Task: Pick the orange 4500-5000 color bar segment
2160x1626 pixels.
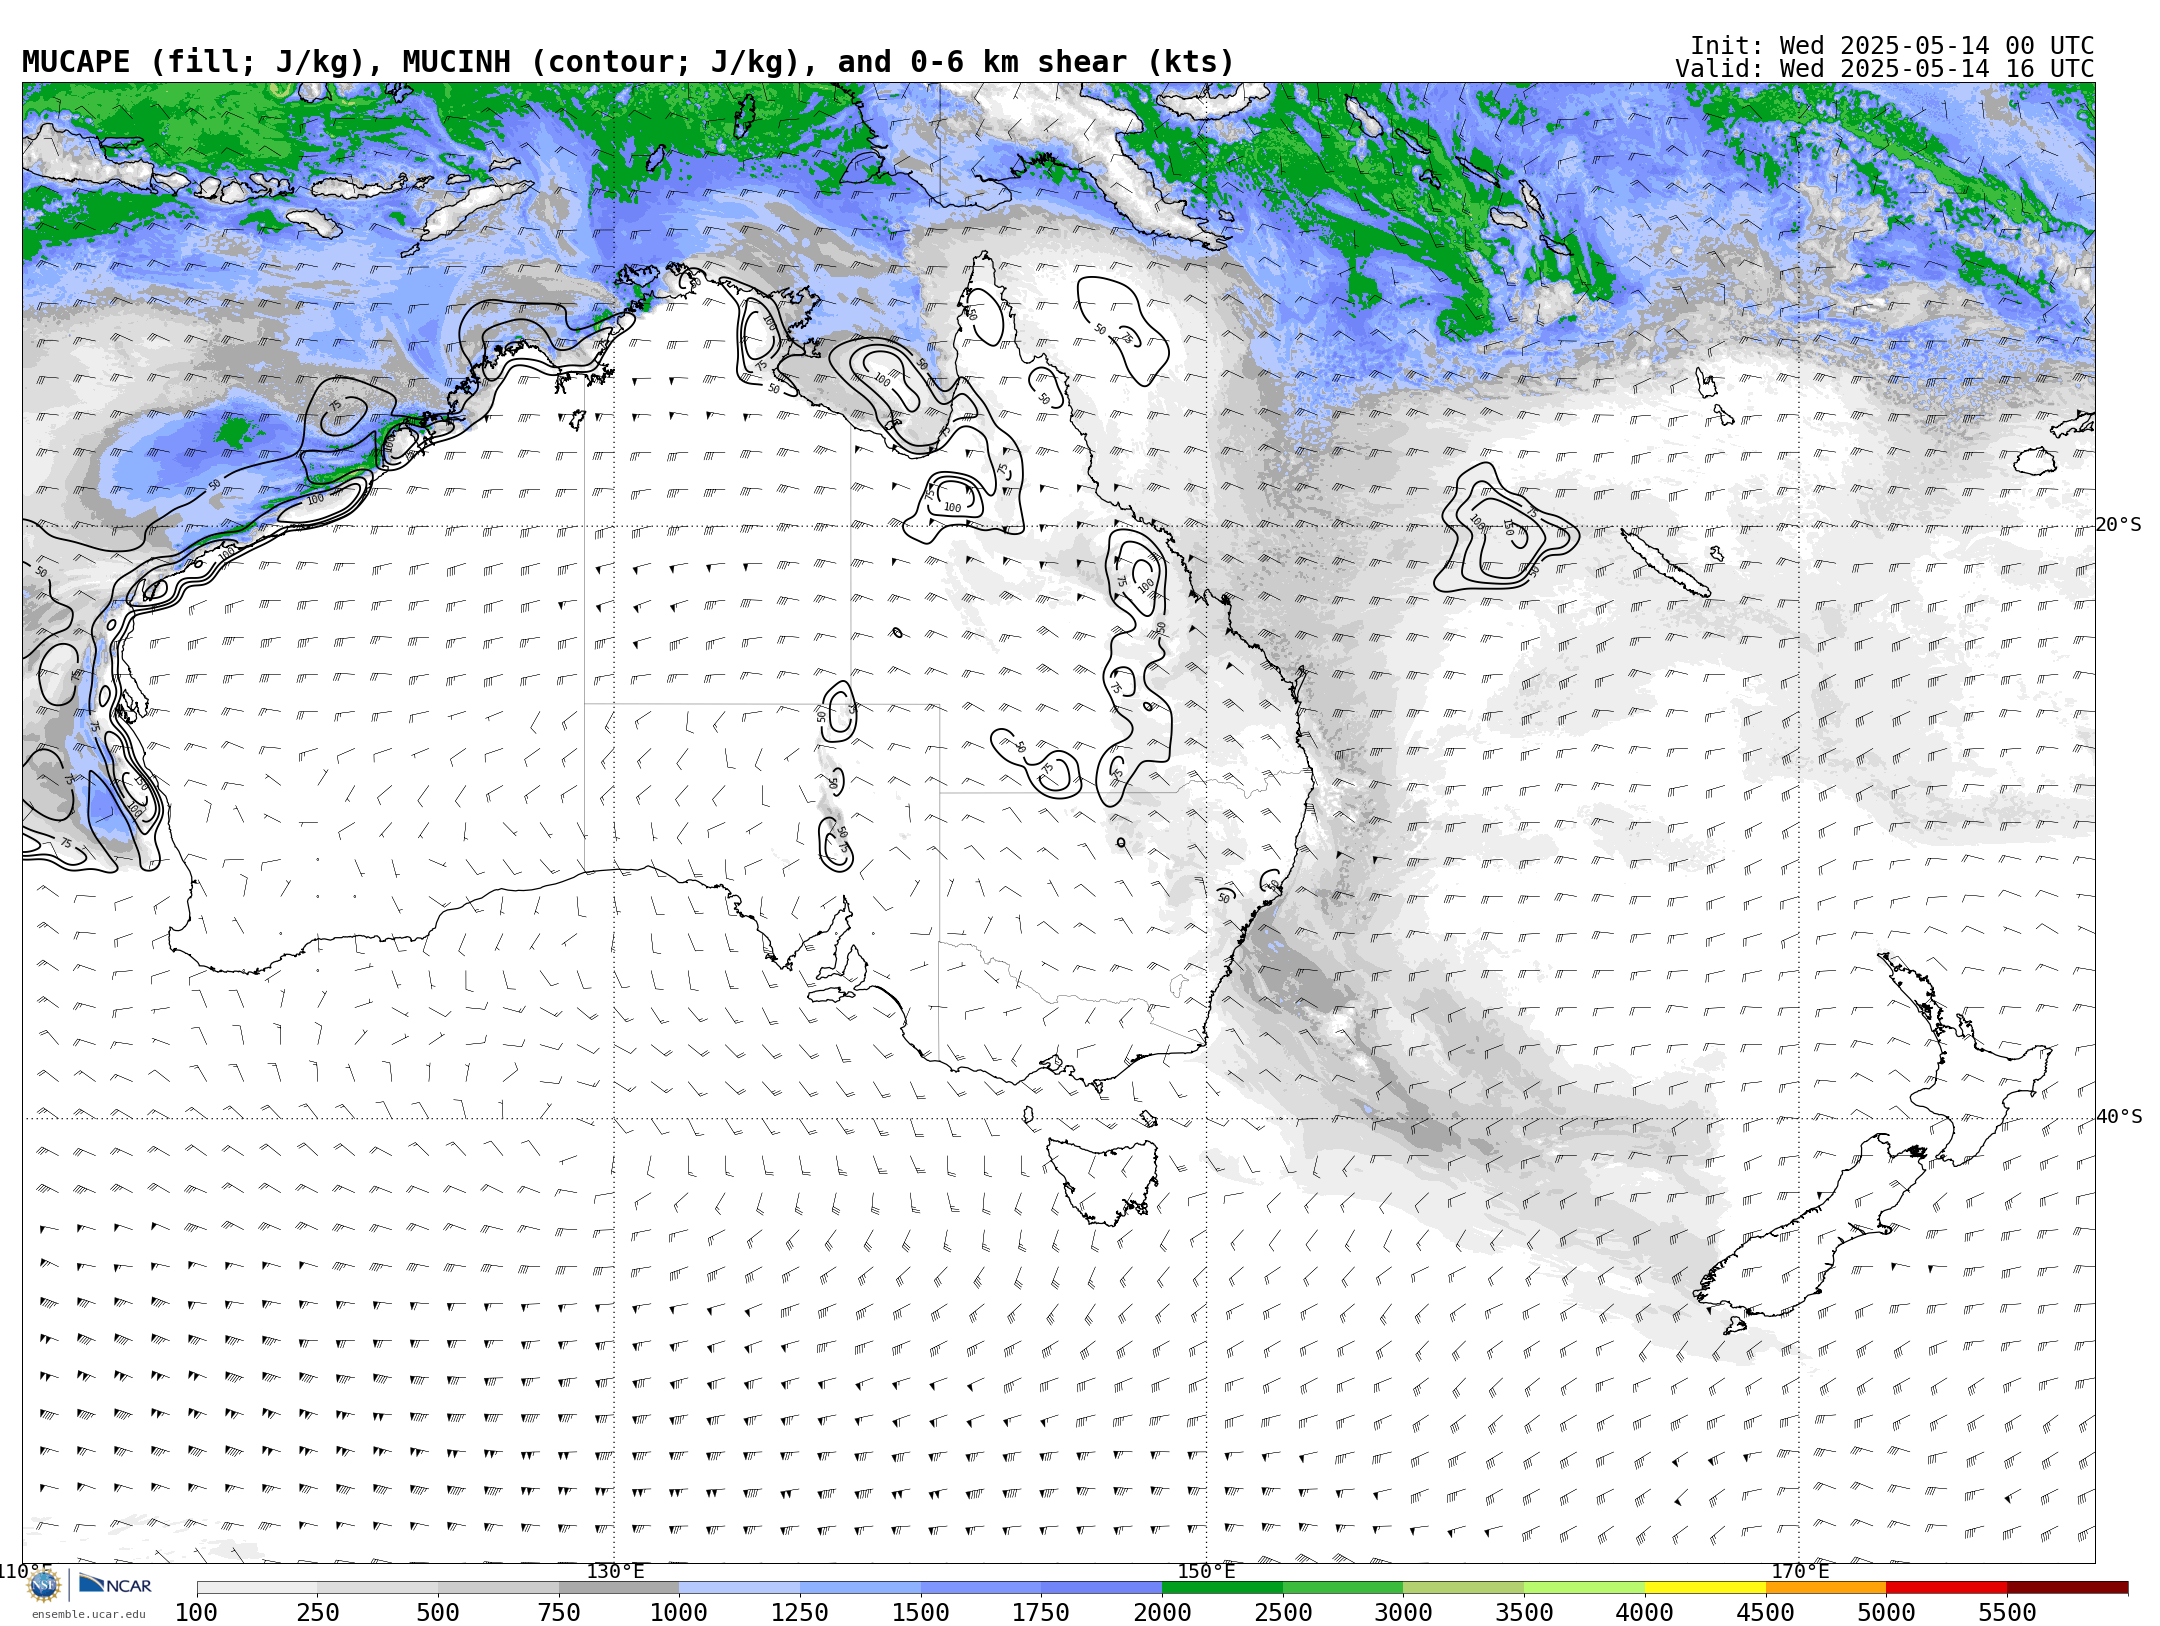Action: (1826, 1588)
